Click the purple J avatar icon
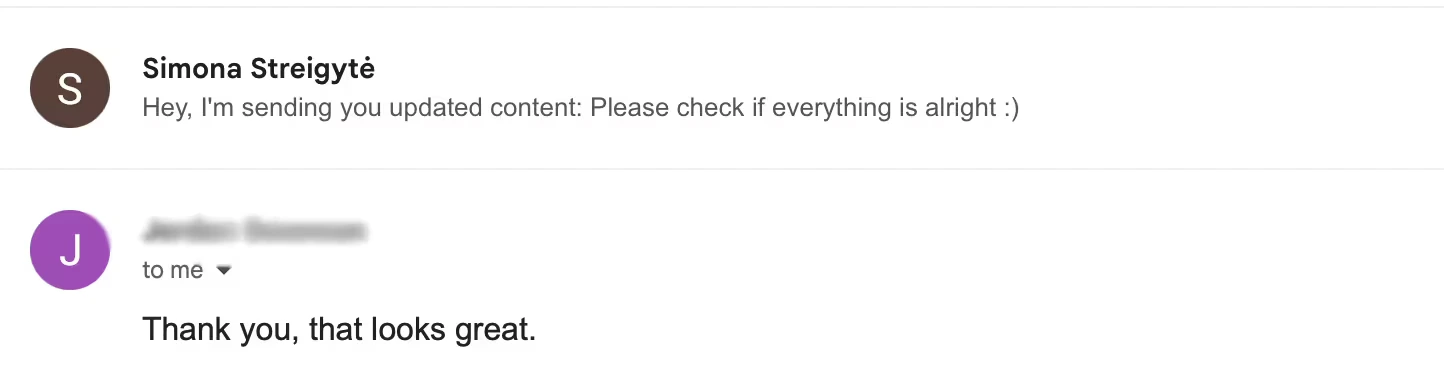Image resolution: width=1444 pixels, height=392 pixels. [70, 250]
